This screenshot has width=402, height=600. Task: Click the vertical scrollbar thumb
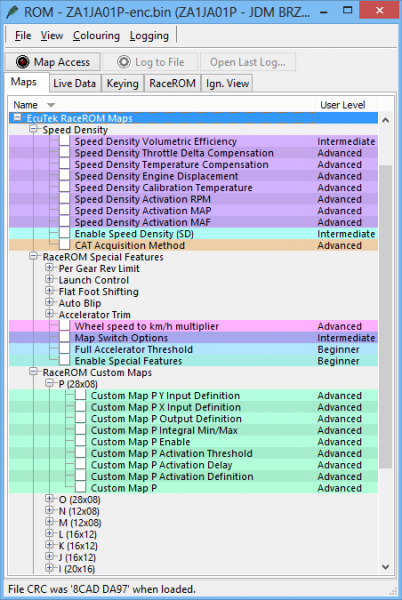pyautogui.click(x=386, y=317)
